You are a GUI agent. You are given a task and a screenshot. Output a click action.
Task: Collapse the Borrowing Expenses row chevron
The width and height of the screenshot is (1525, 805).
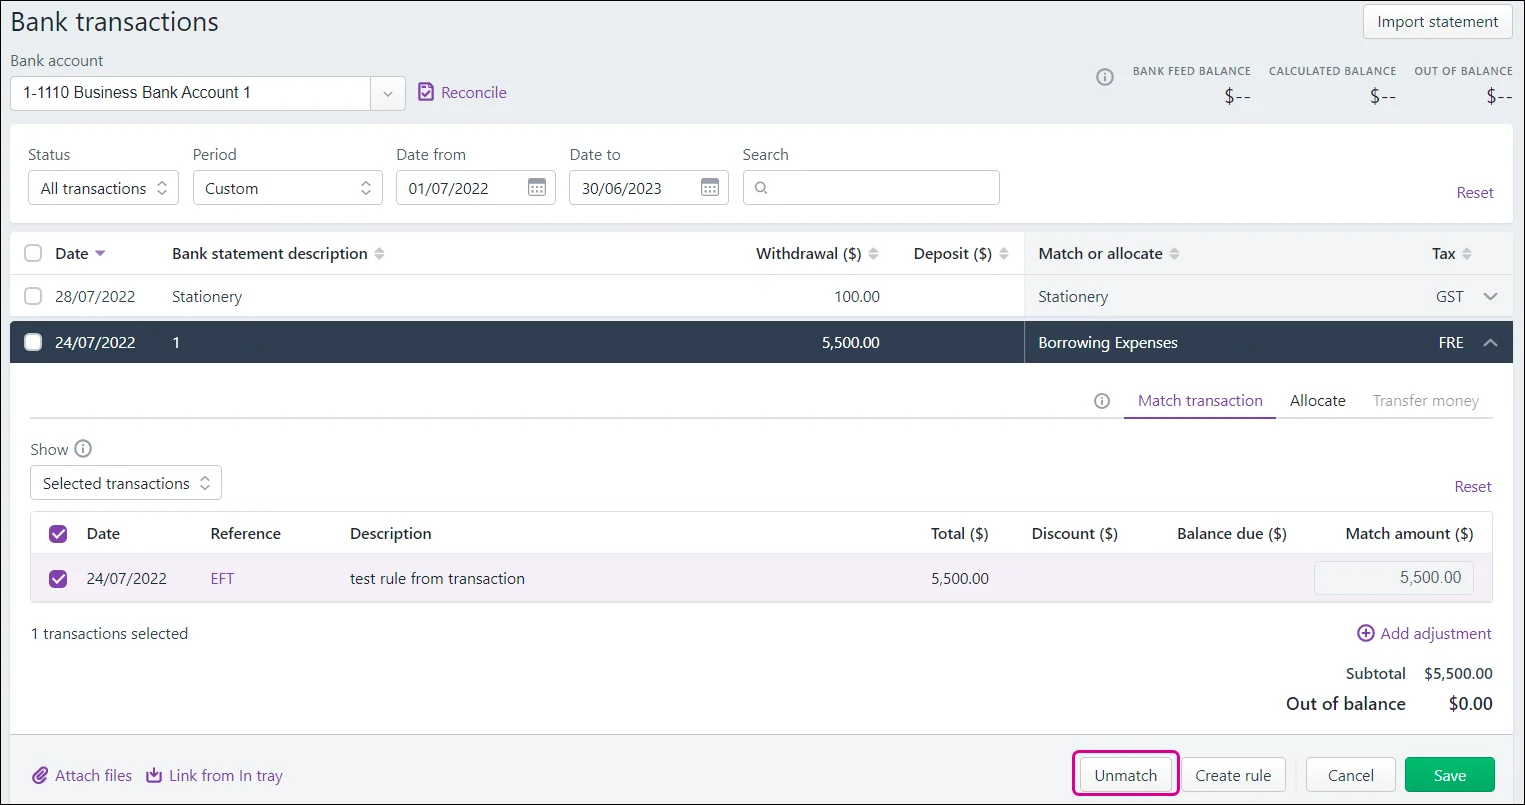[x=1491, y=342]
